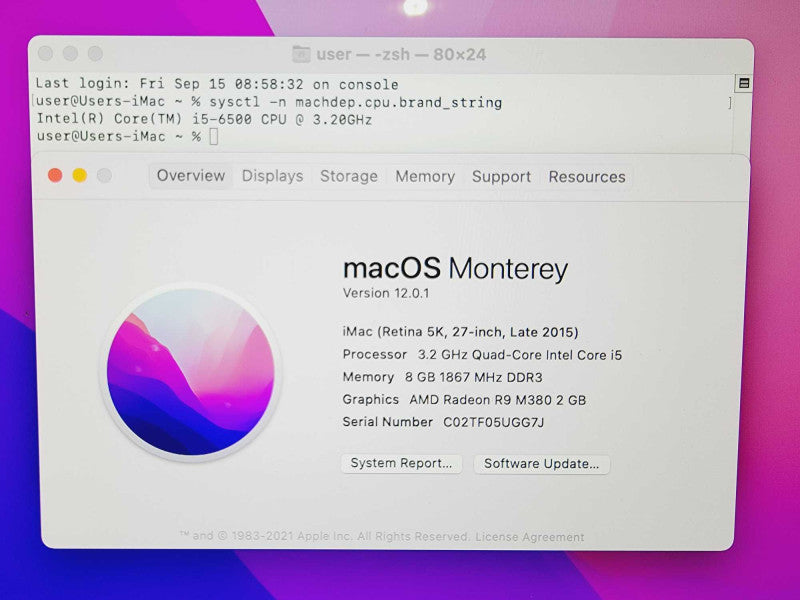
Task: Minimize the About This Mac window
Action: pyautogui.click(x=80, y=175)
